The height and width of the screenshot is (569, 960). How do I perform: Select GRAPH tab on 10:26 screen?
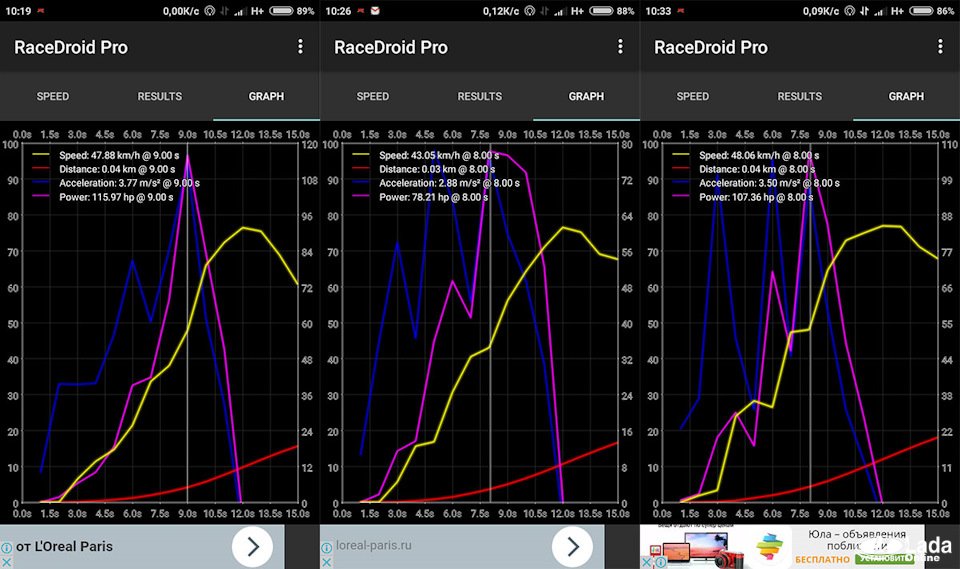(586, 97)
